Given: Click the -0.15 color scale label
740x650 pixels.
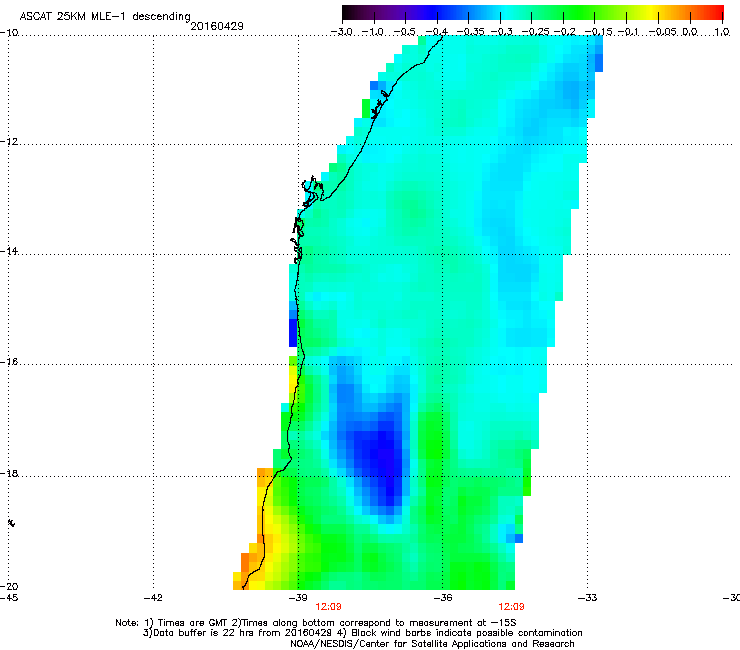Looking at the screenshot, I should [x=598, y=32].
